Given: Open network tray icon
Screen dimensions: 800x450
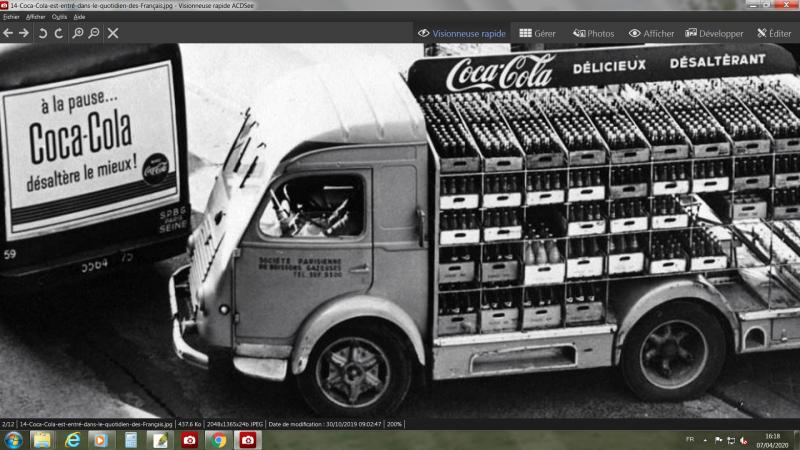Looking at the screenshot, I should pos(731,440).
